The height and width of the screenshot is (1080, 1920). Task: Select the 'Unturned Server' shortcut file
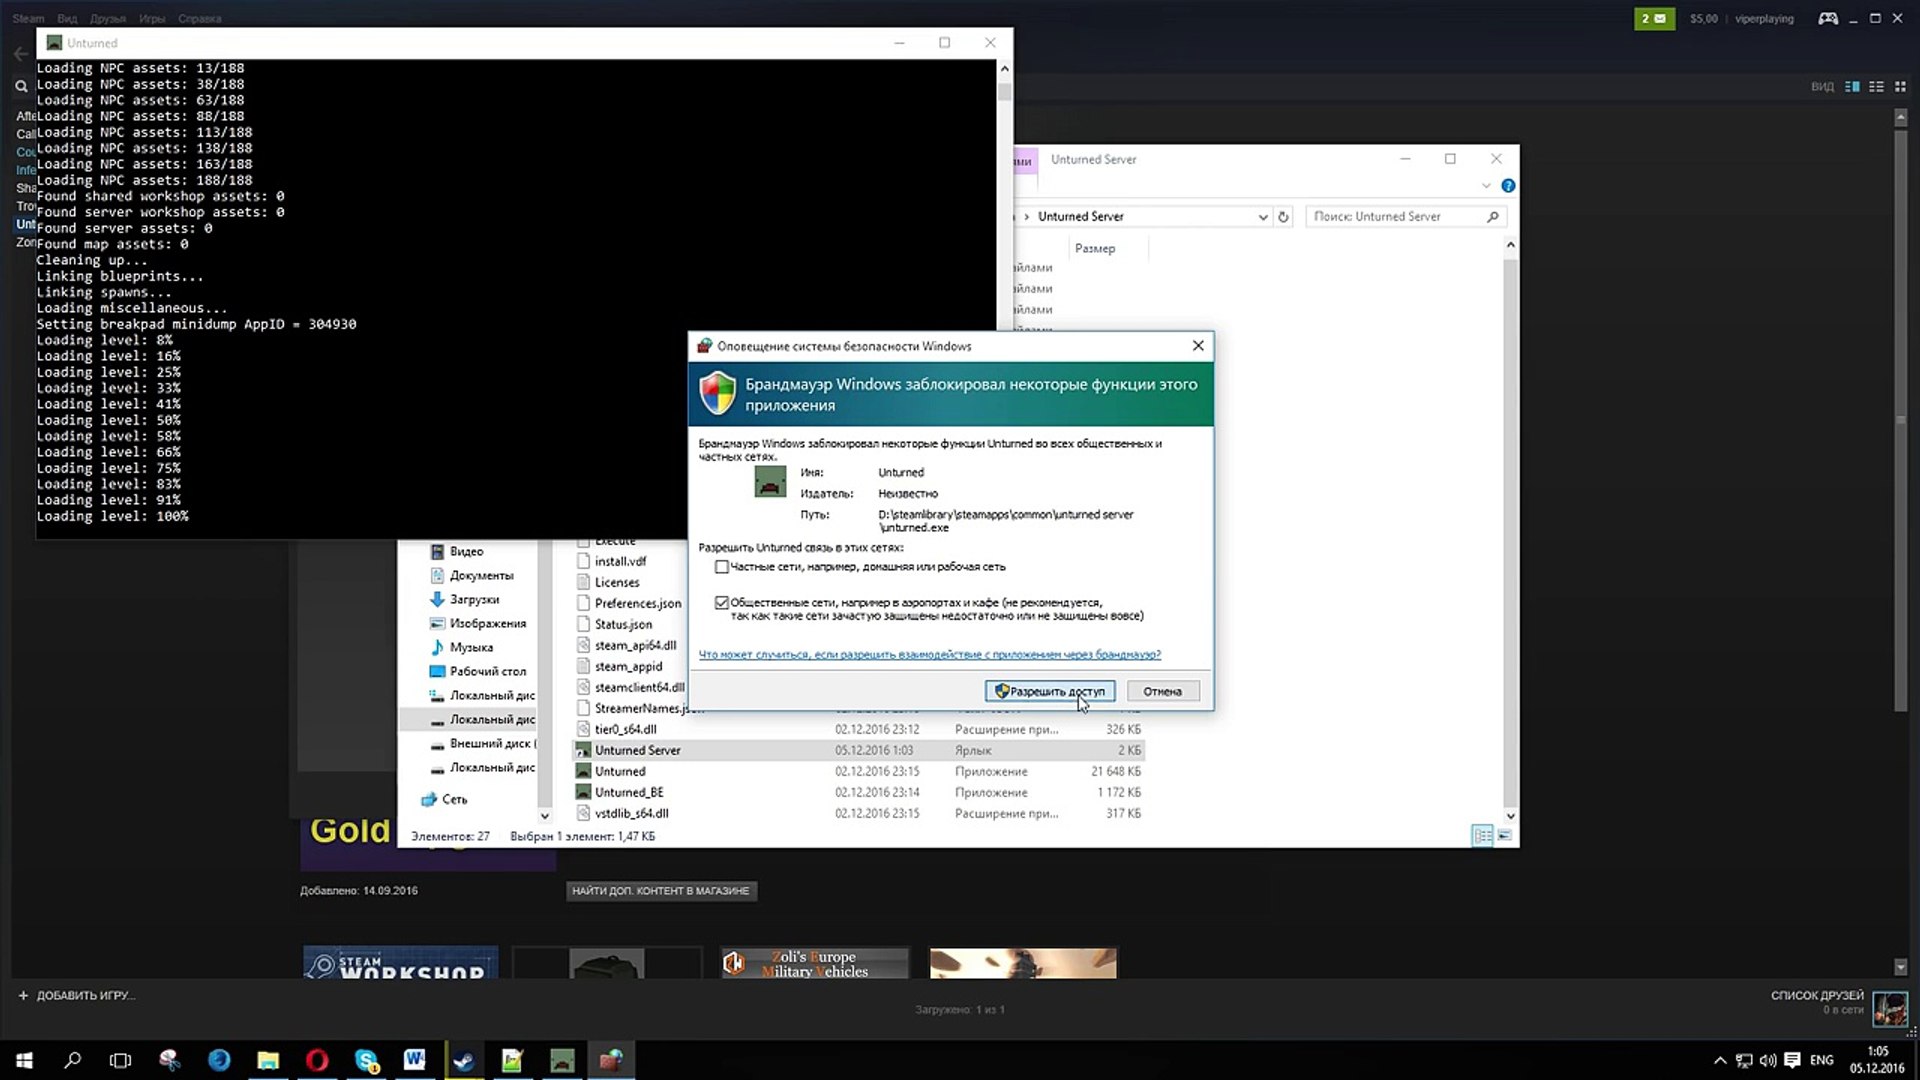pos(858,750)
